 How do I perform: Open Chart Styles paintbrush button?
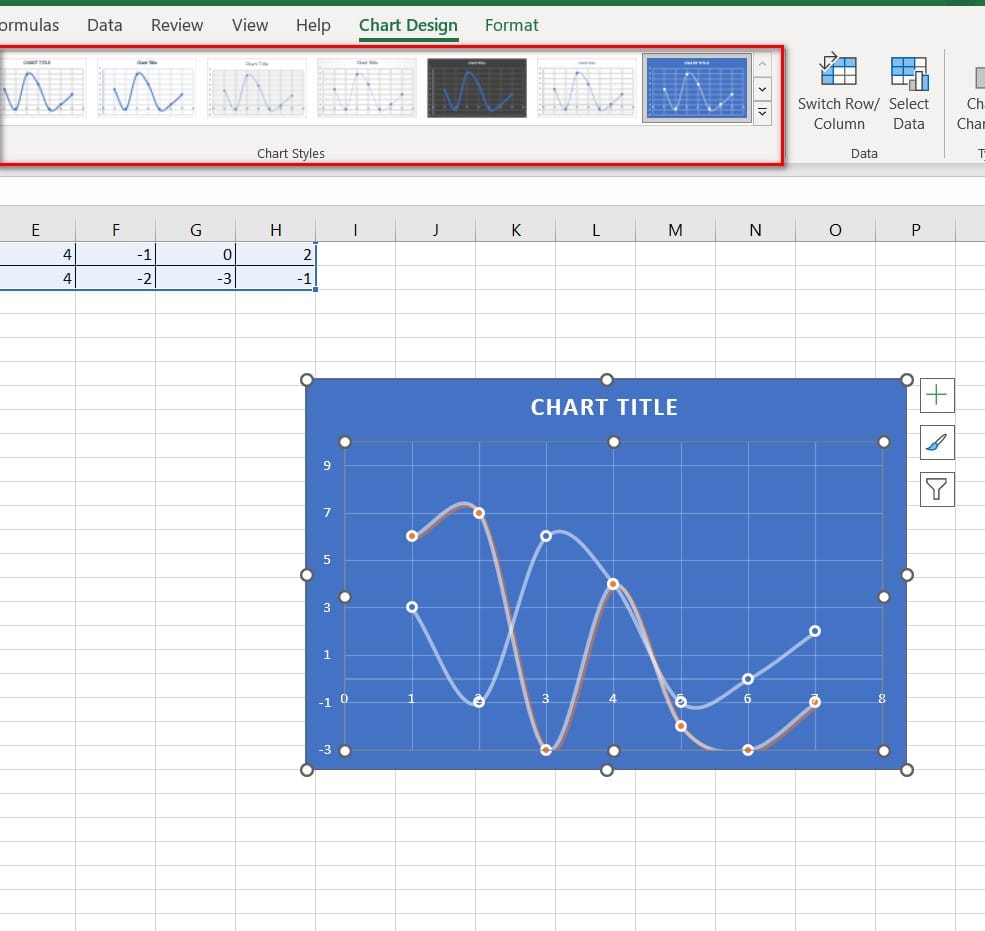pos(937,442)
